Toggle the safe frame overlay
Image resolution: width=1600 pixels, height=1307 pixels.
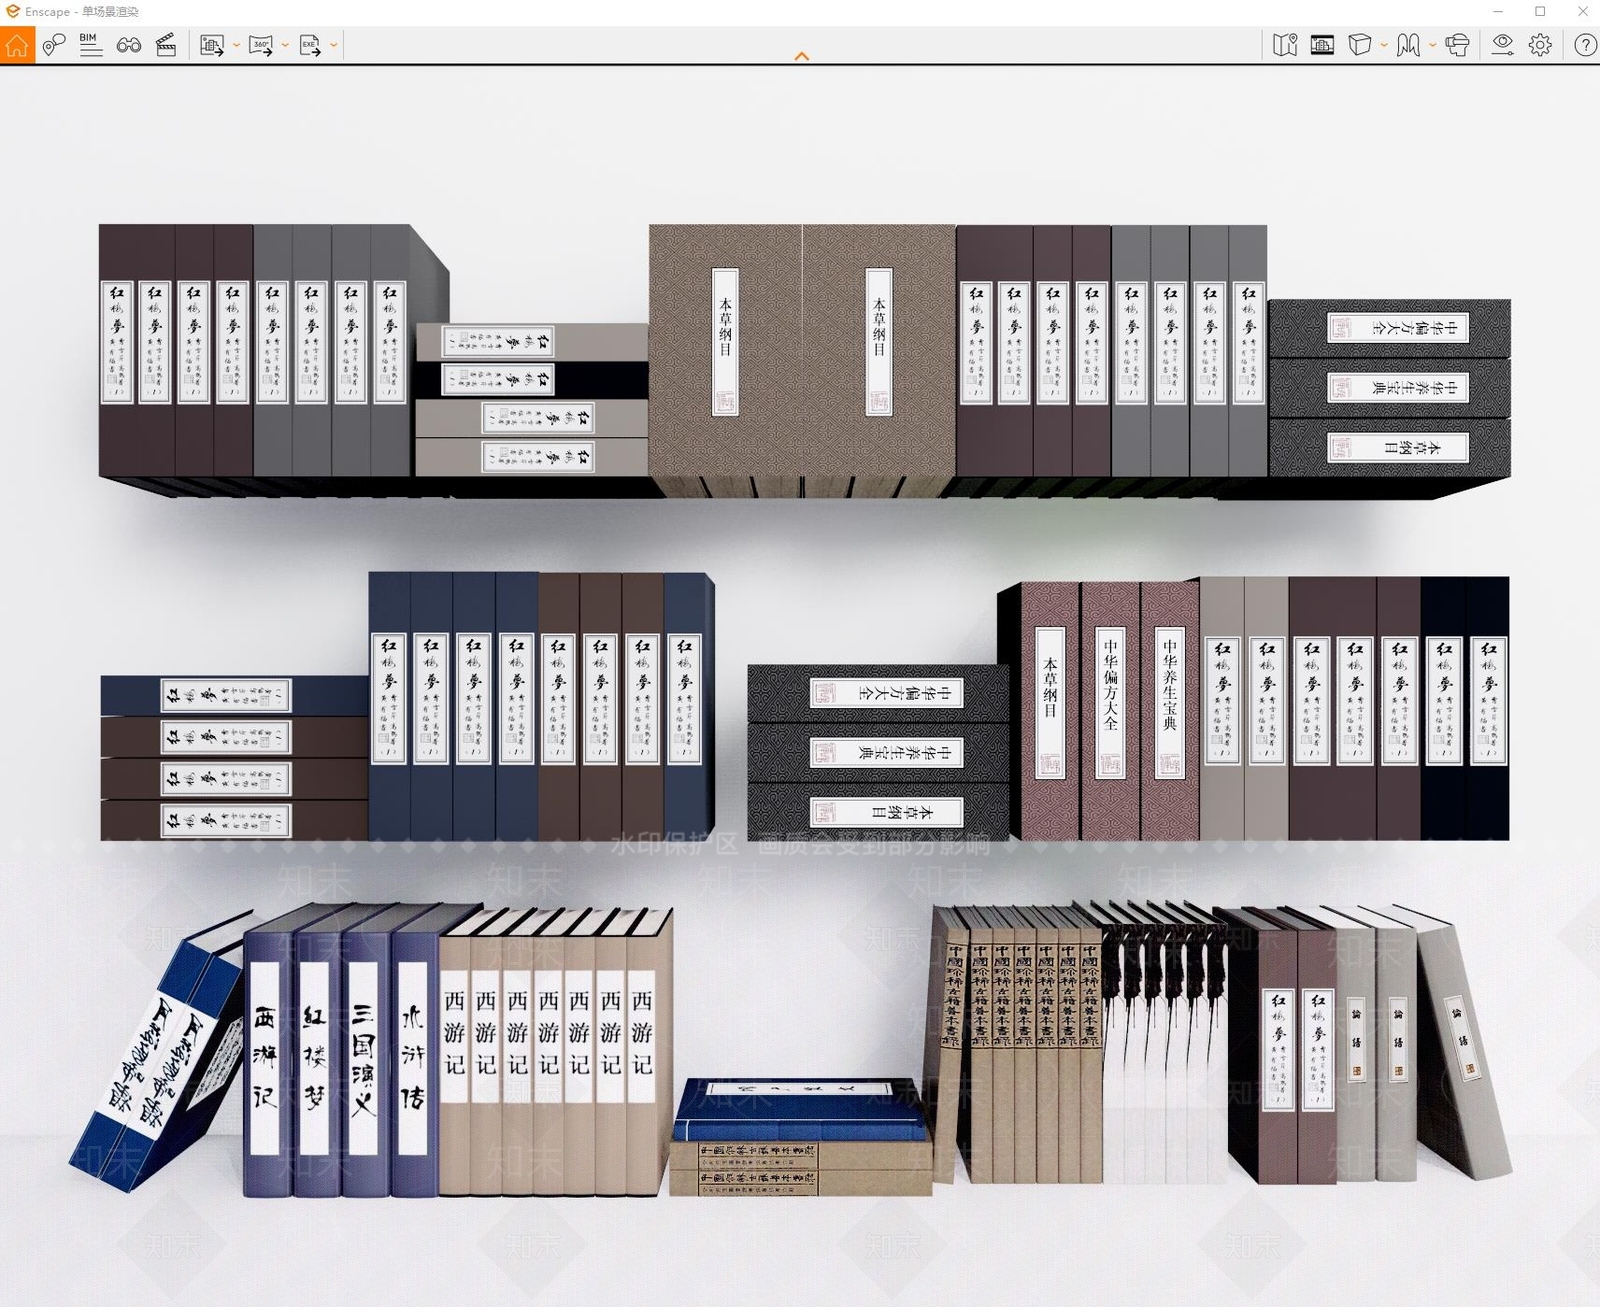coord(1322,45)
